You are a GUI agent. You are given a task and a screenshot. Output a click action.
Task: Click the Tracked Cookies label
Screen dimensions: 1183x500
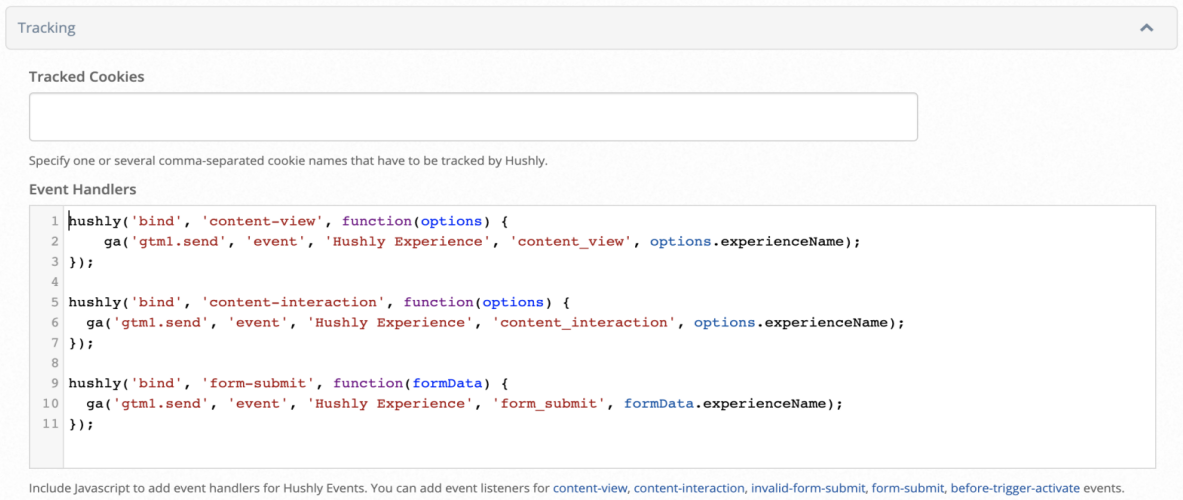(86, 76)
